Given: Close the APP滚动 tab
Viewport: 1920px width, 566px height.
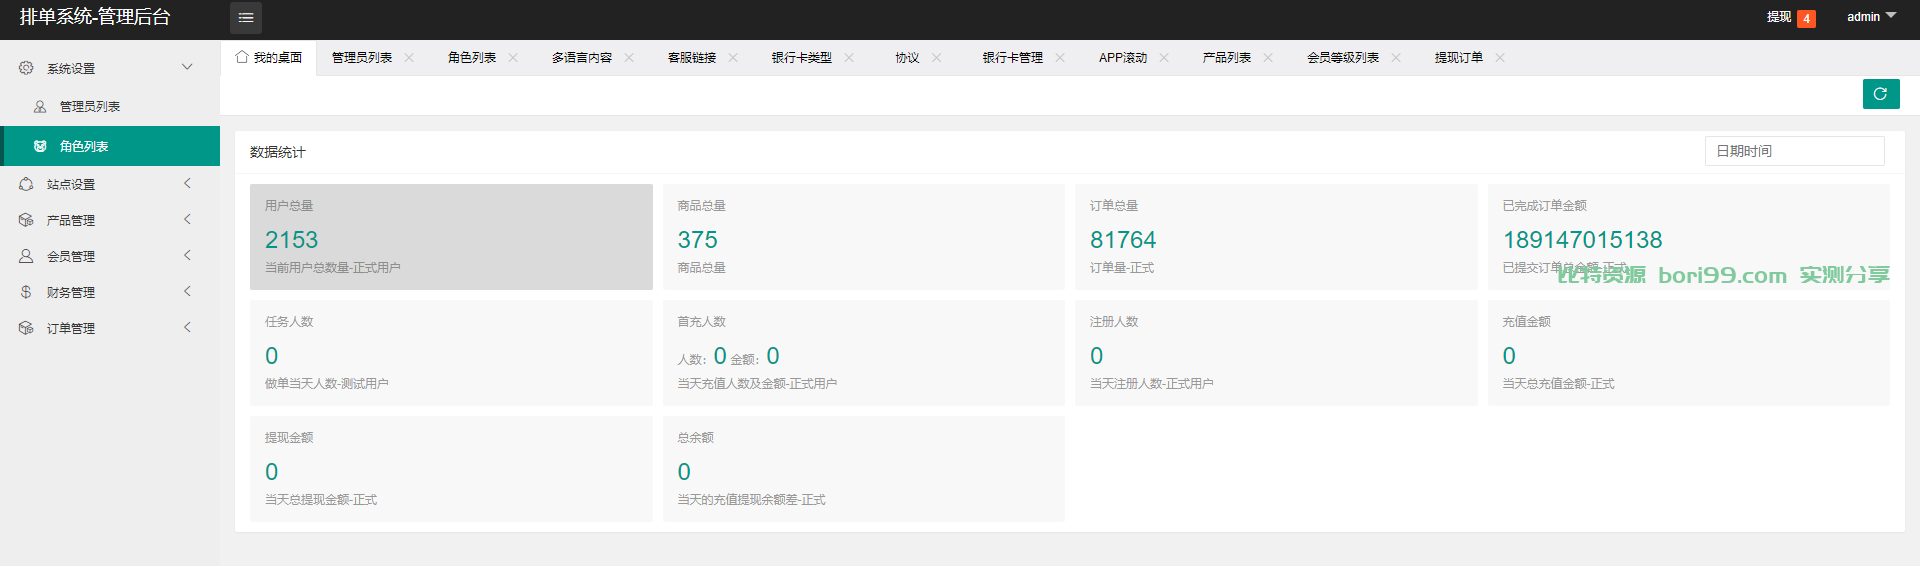Looking at the screenshot, I should (x=1164, y=58).
